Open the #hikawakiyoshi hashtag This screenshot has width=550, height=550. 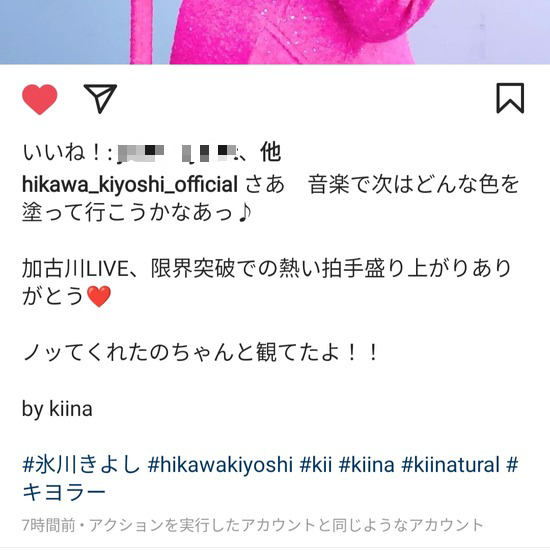(220, 464)
